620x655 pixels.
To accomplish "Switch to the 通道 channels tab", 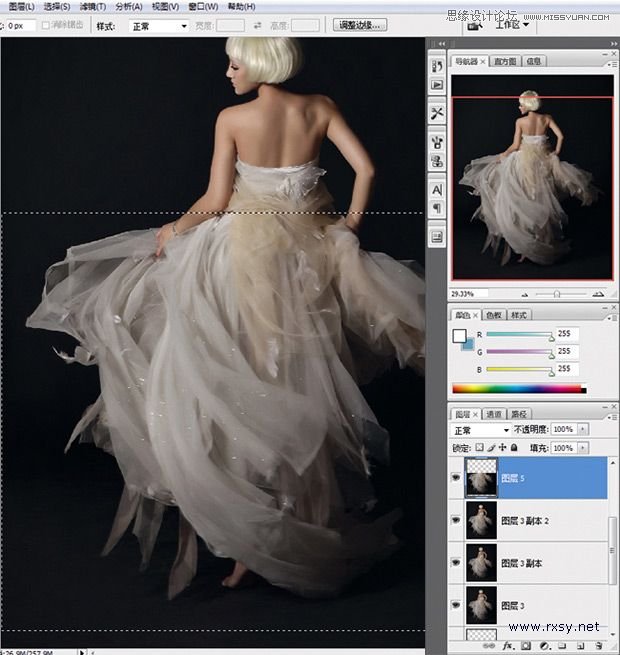I will pos(494,414).
